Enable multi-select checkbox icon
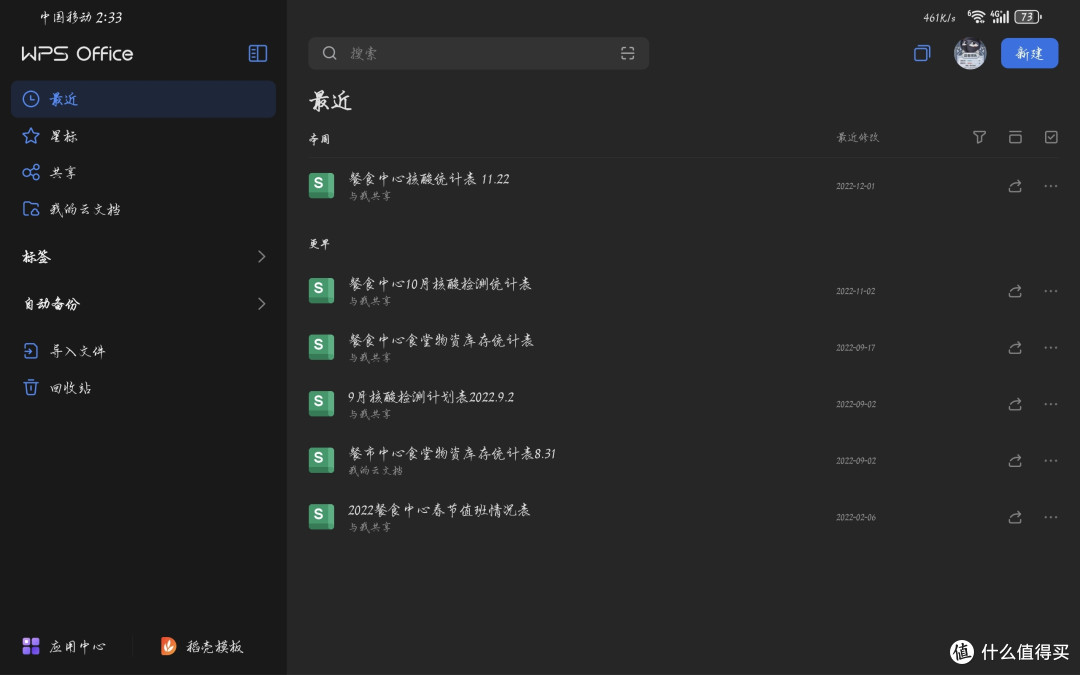 tap(1050, 137)
